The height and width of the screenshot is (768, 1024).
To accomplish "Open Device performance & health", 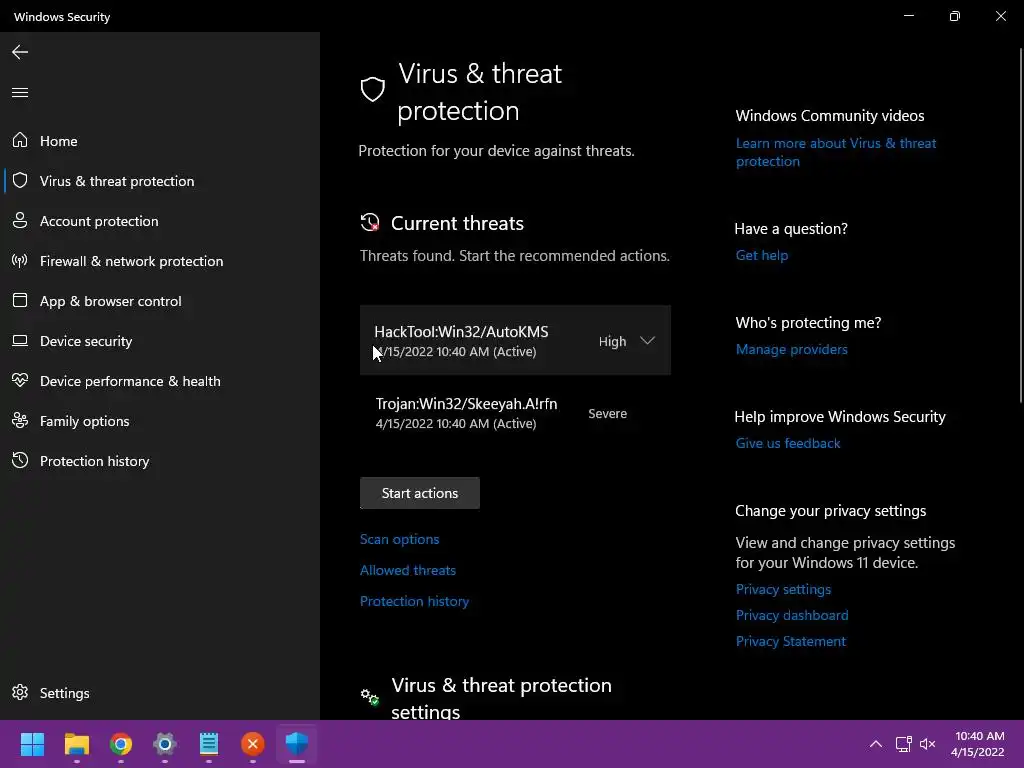I will click(130, 381).
